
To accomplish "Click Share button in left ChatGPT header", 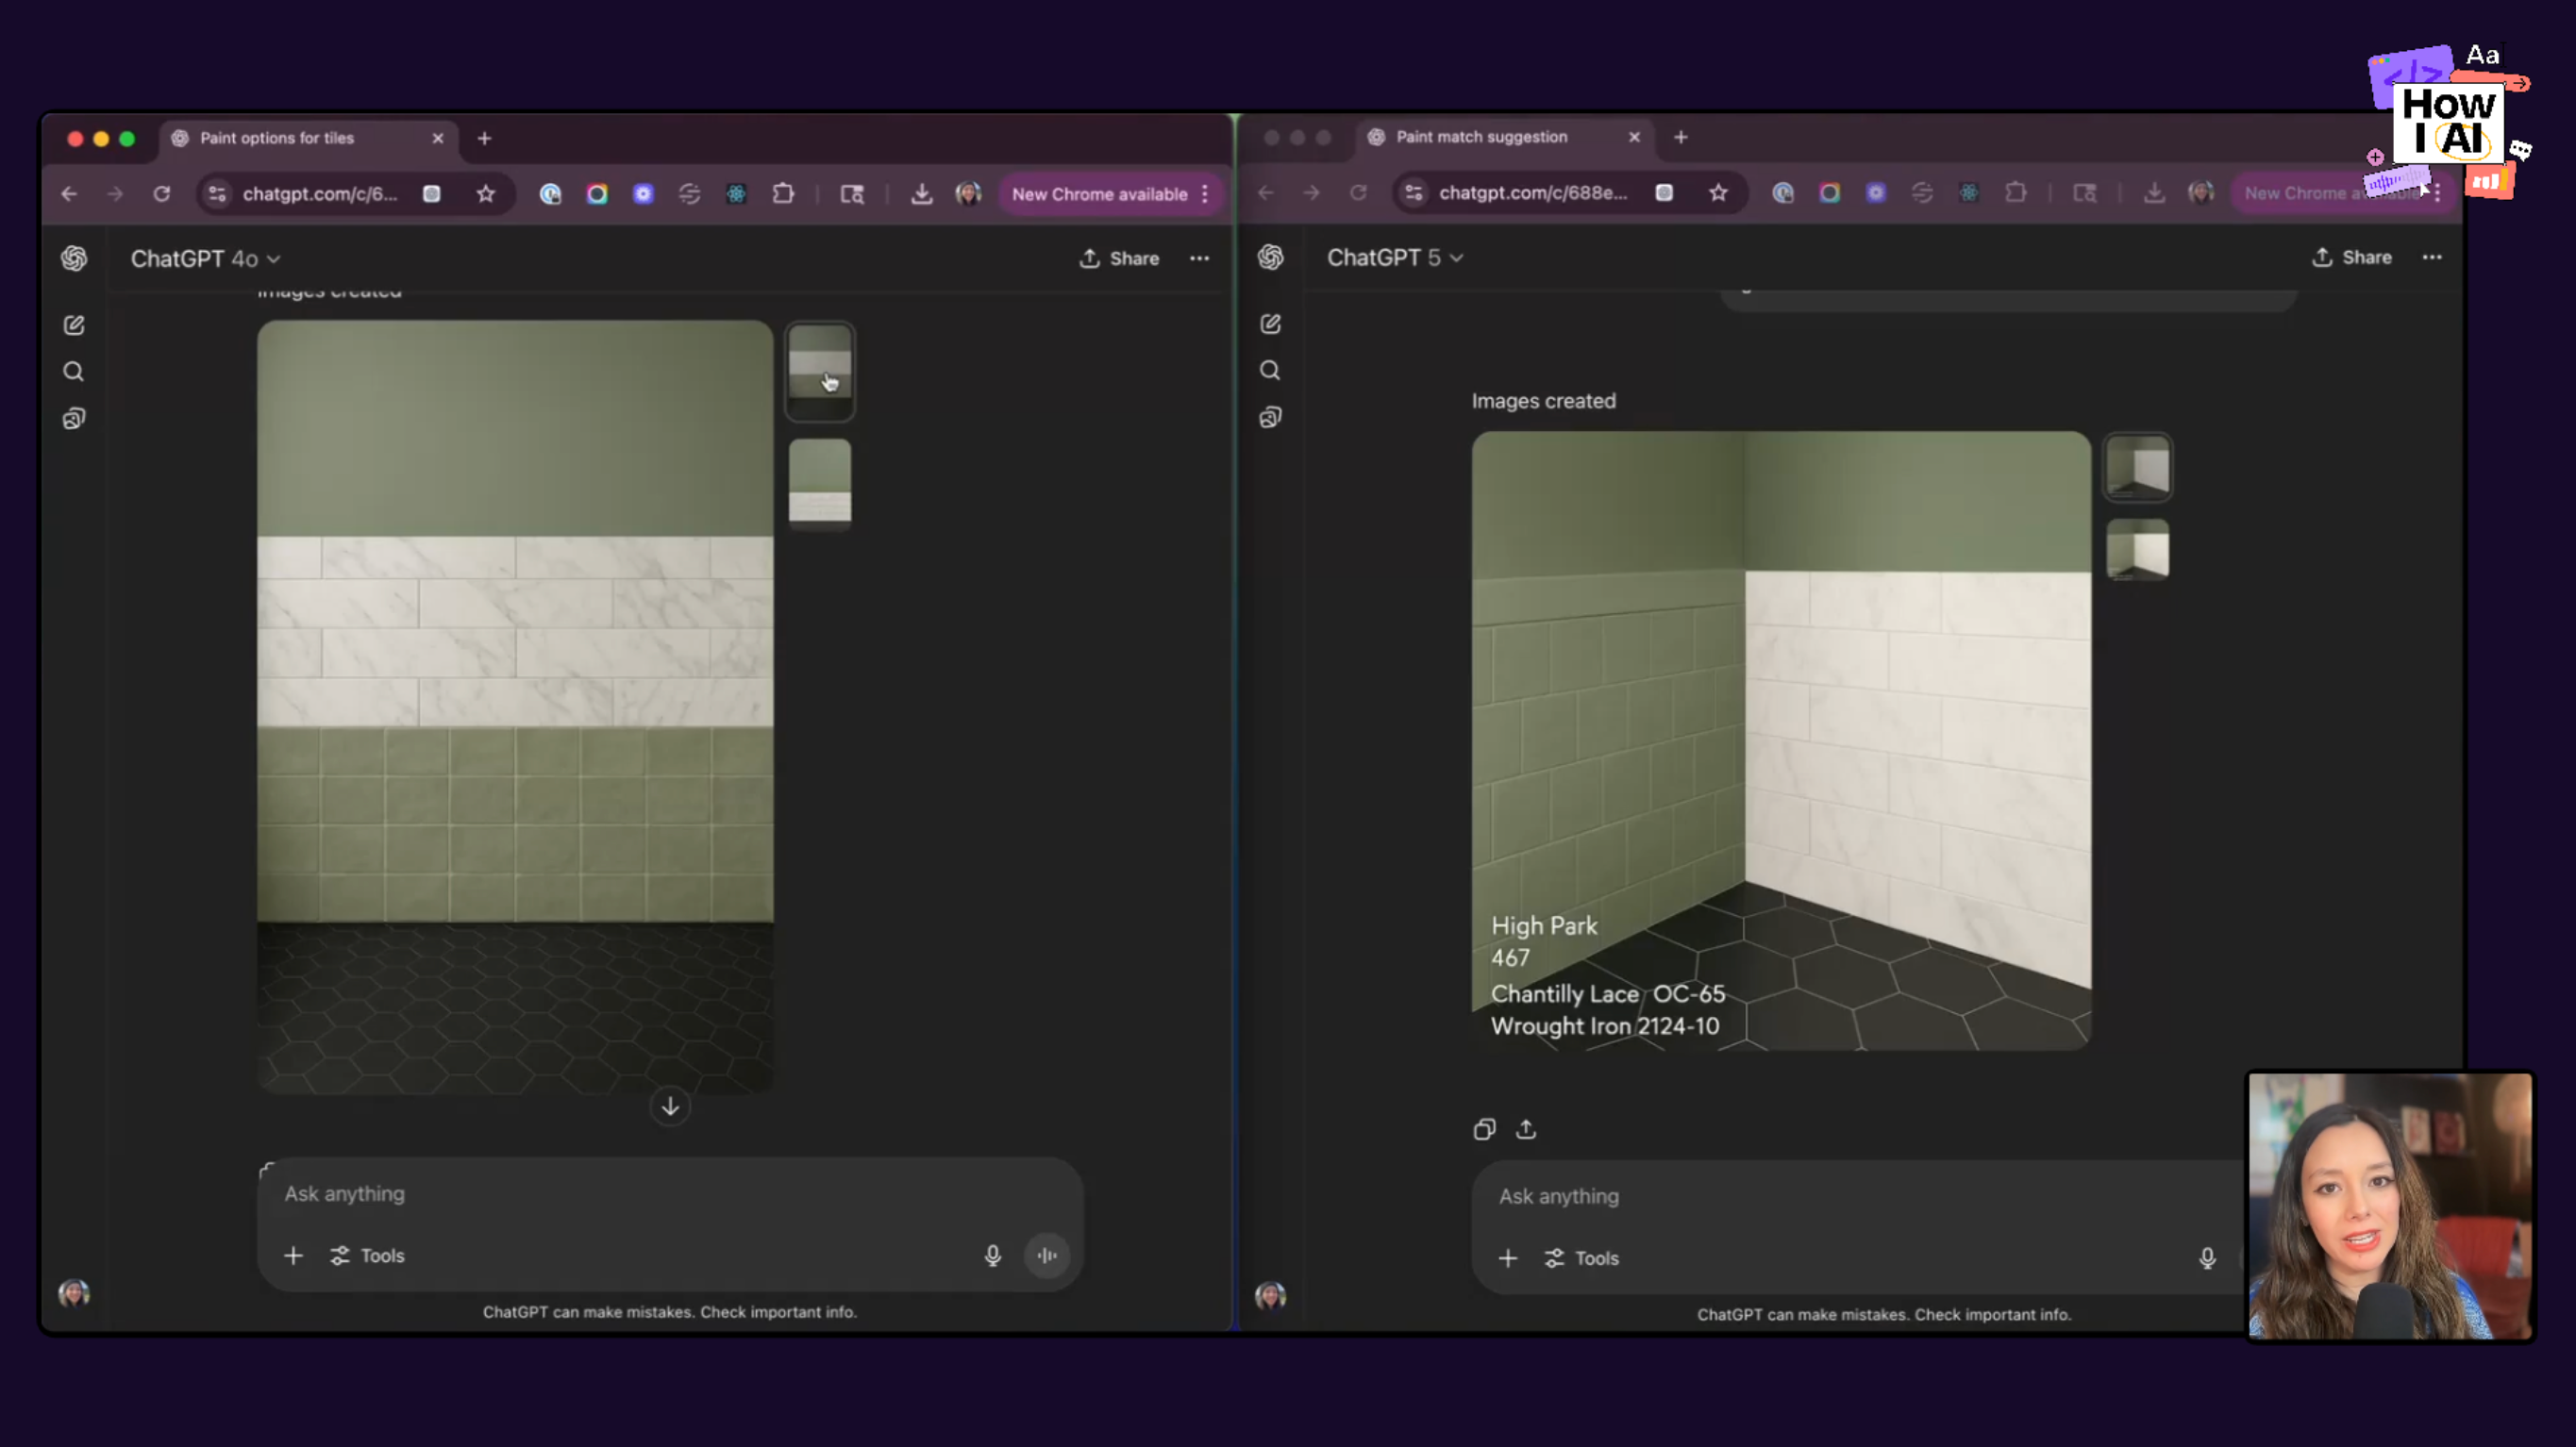I will (x=1119, y=258).
